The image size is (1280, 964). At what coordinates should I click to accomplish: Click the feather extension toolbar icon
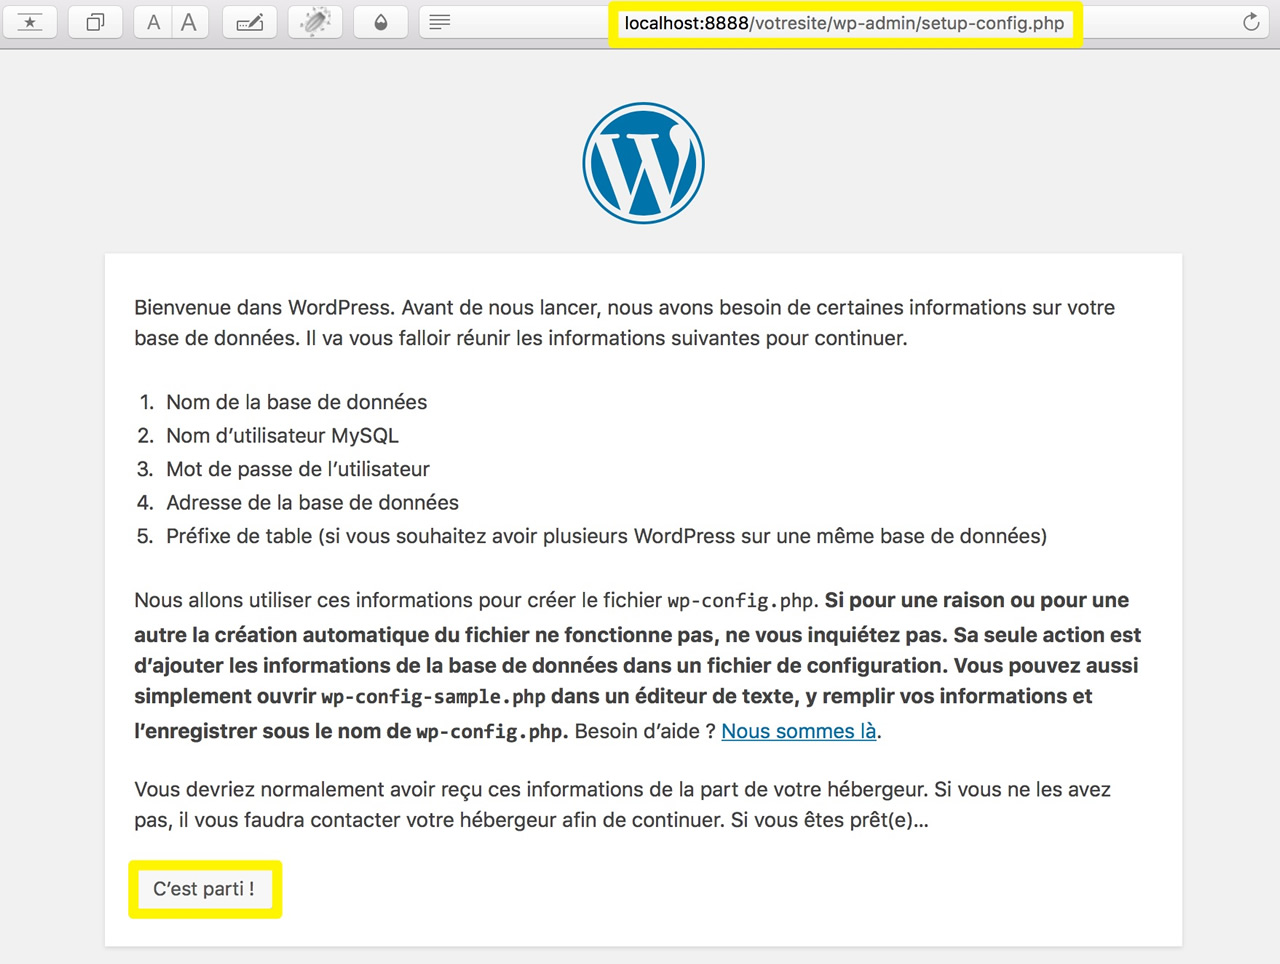tap(315, 22)
